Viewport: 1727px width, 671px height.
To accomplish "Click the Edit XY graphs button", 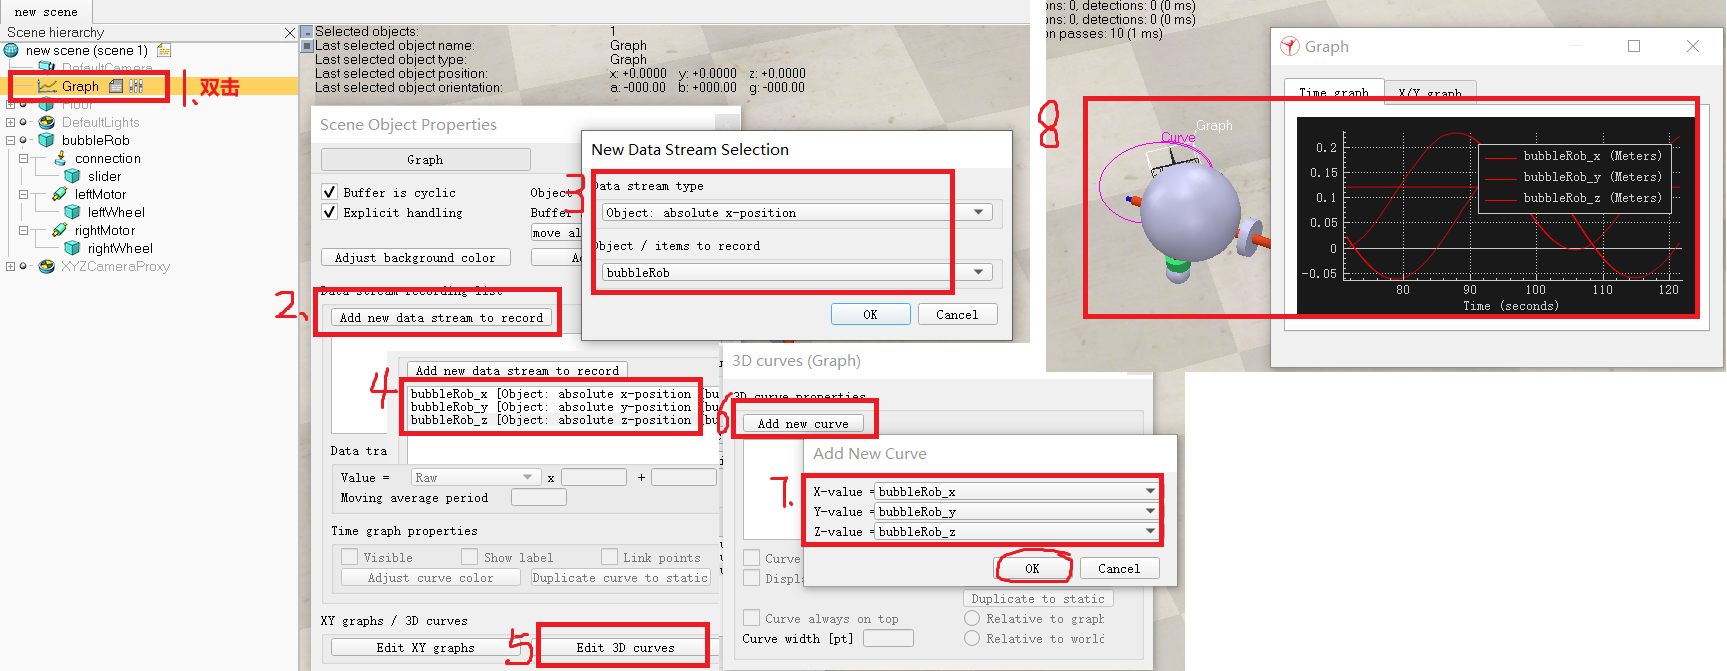I will tap(425, 647).
